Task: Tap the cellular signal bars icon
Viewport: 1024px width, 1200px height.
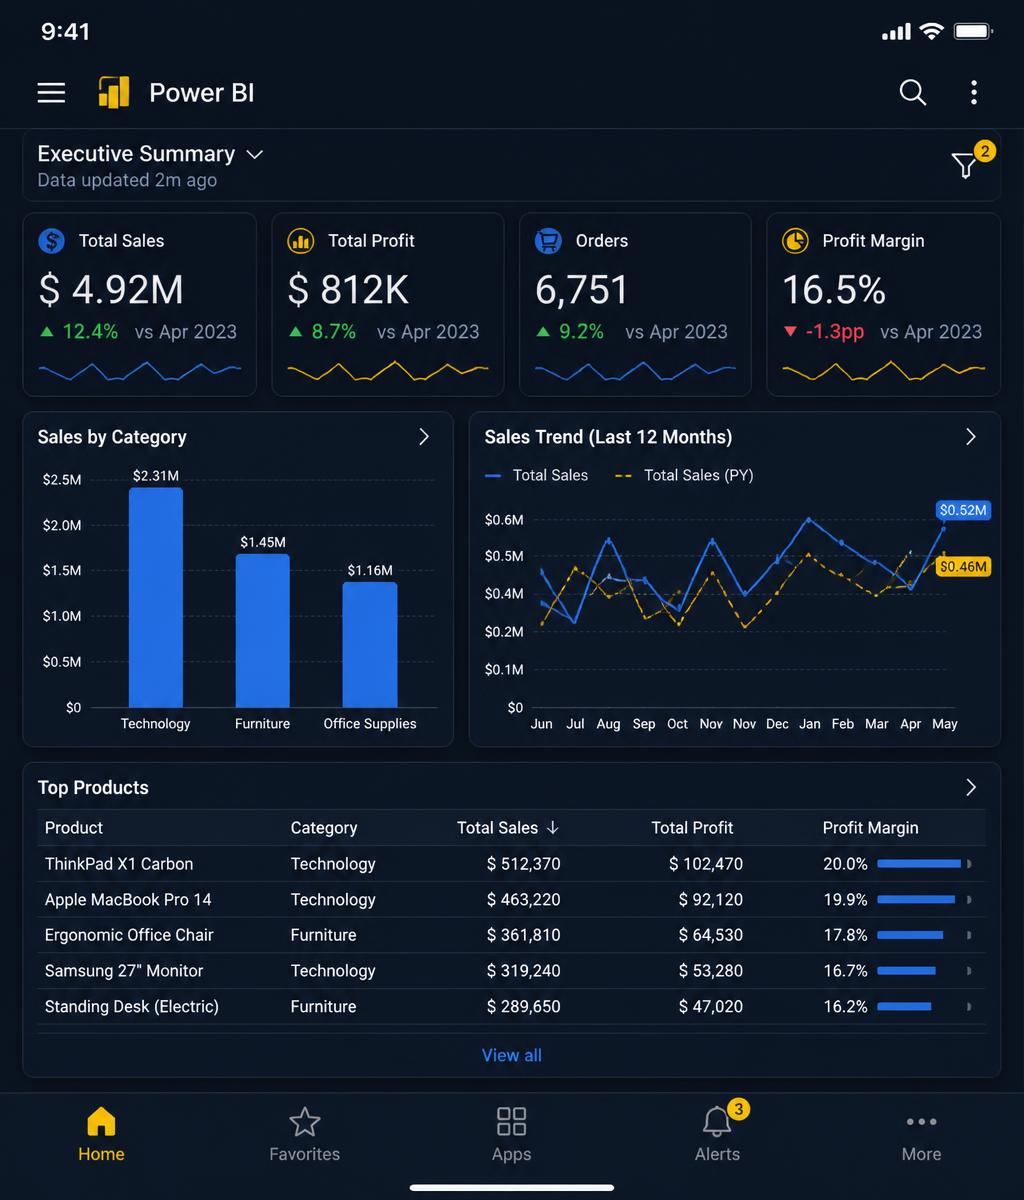Action: coord(897,33)
